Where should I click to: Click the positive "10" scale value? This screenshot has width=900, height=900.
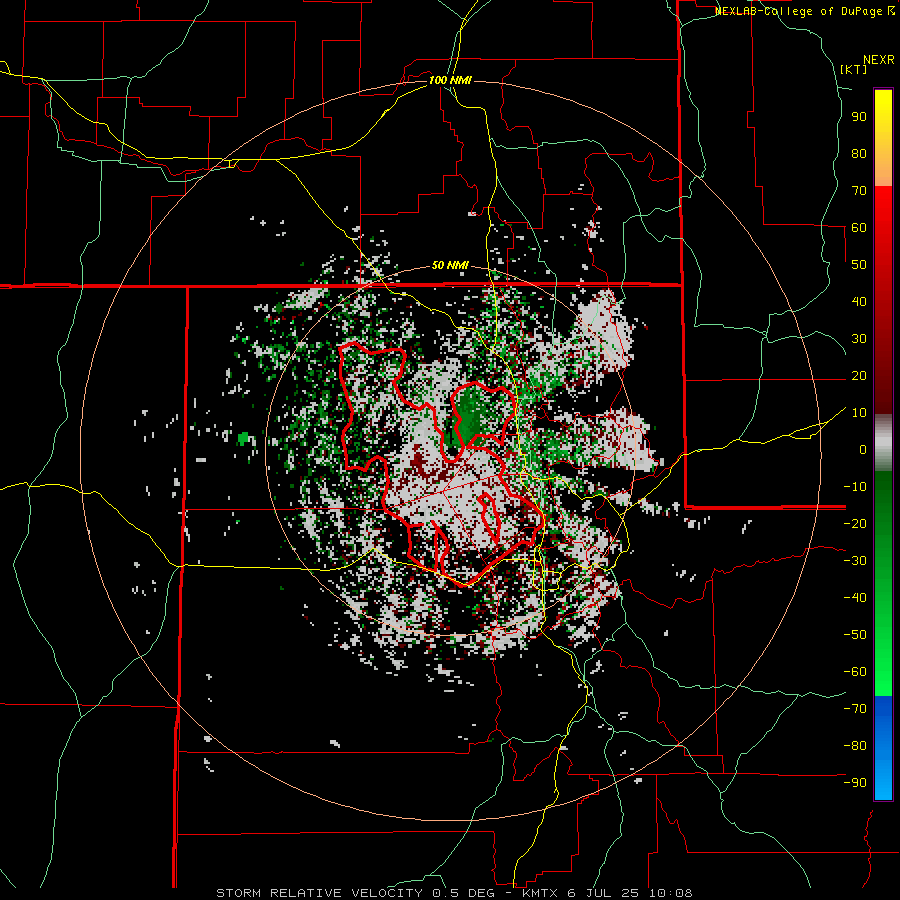click(859, 413)
